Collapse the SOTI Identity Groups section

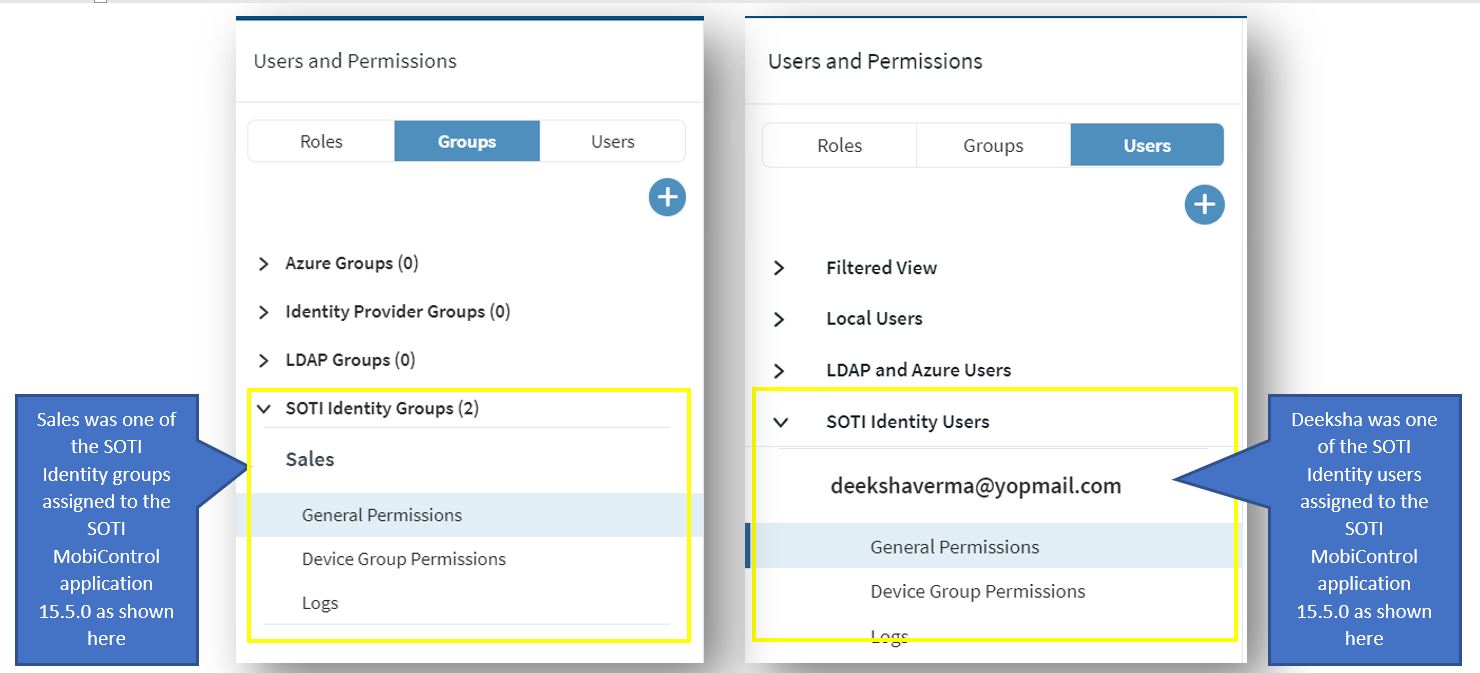(x=264, y=409)
